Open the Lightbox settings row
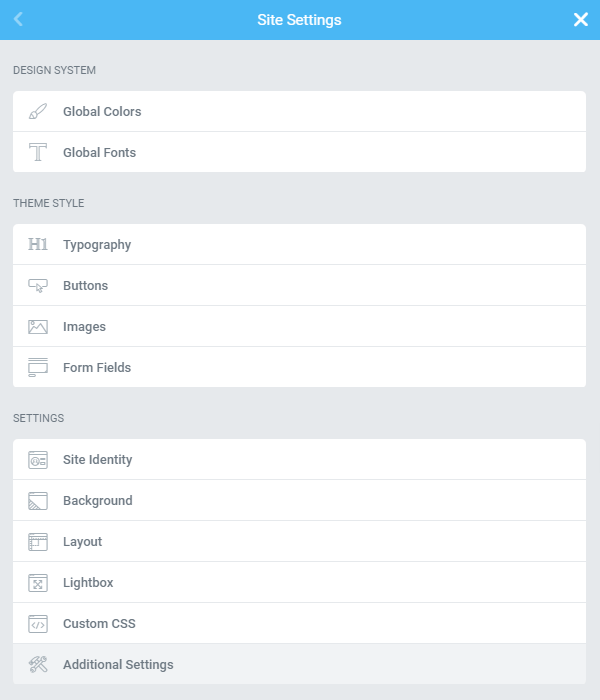Screen dimensions: 600x700 (300, 583)
